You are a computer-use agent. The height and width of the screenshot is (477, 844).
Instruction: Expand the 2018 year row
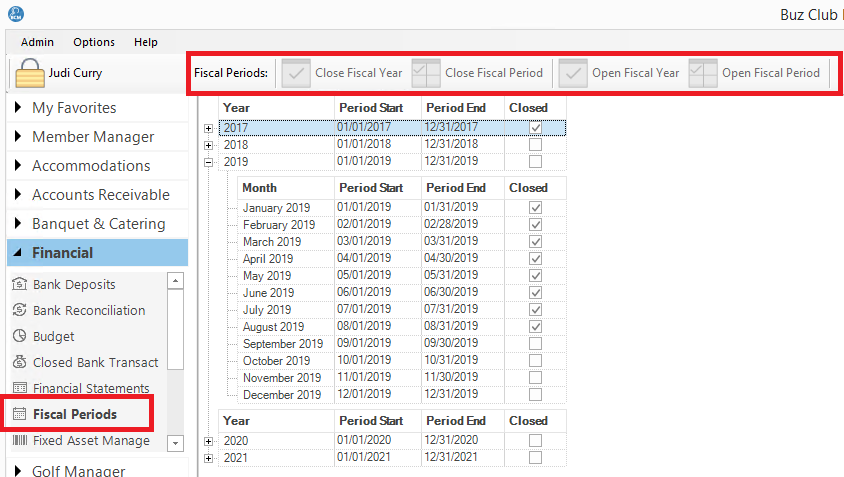pos(208,145)
